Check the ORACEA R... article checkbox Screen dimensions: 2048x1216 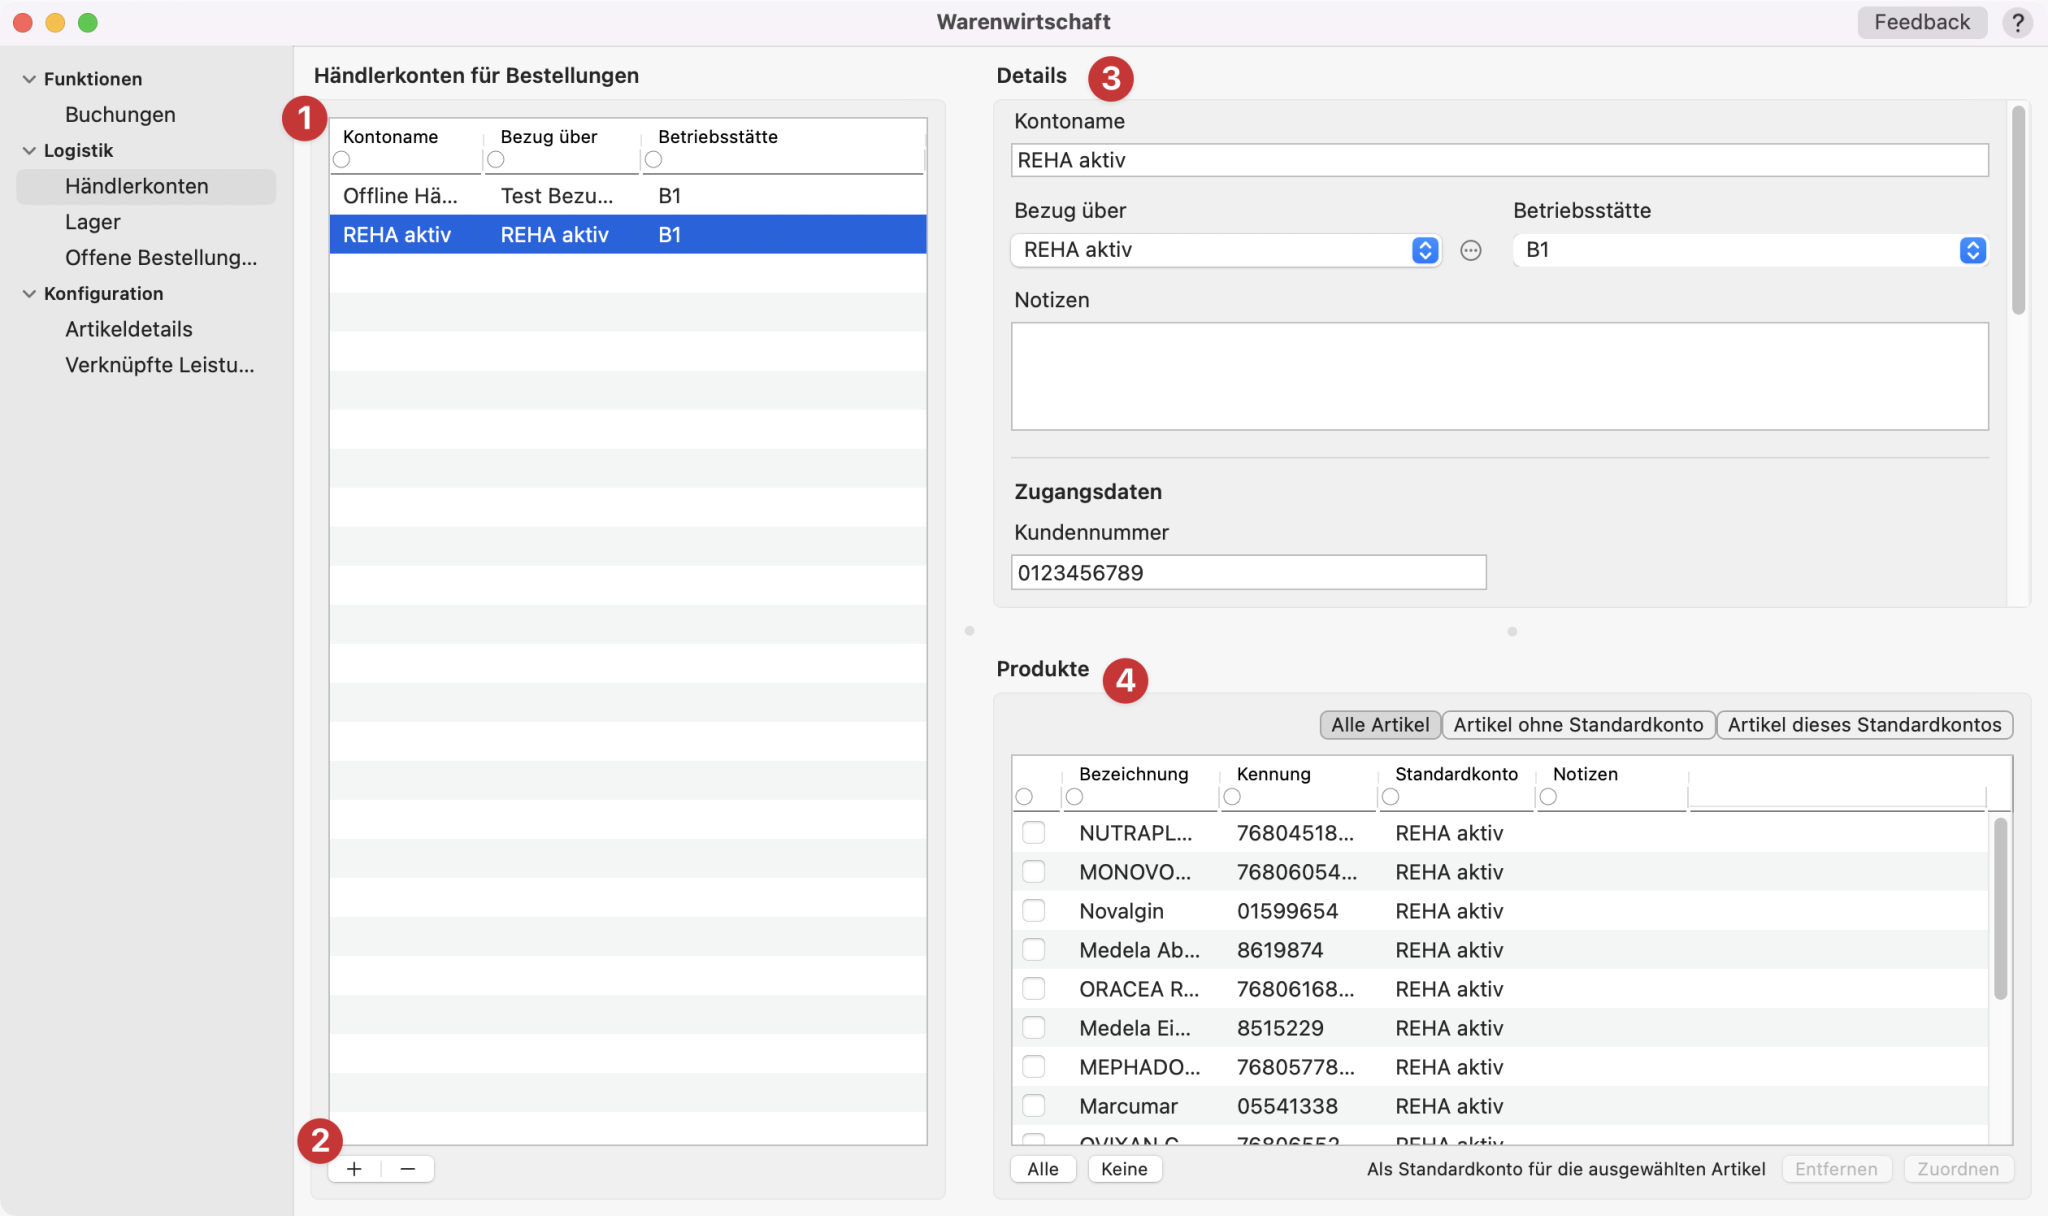1033,988
